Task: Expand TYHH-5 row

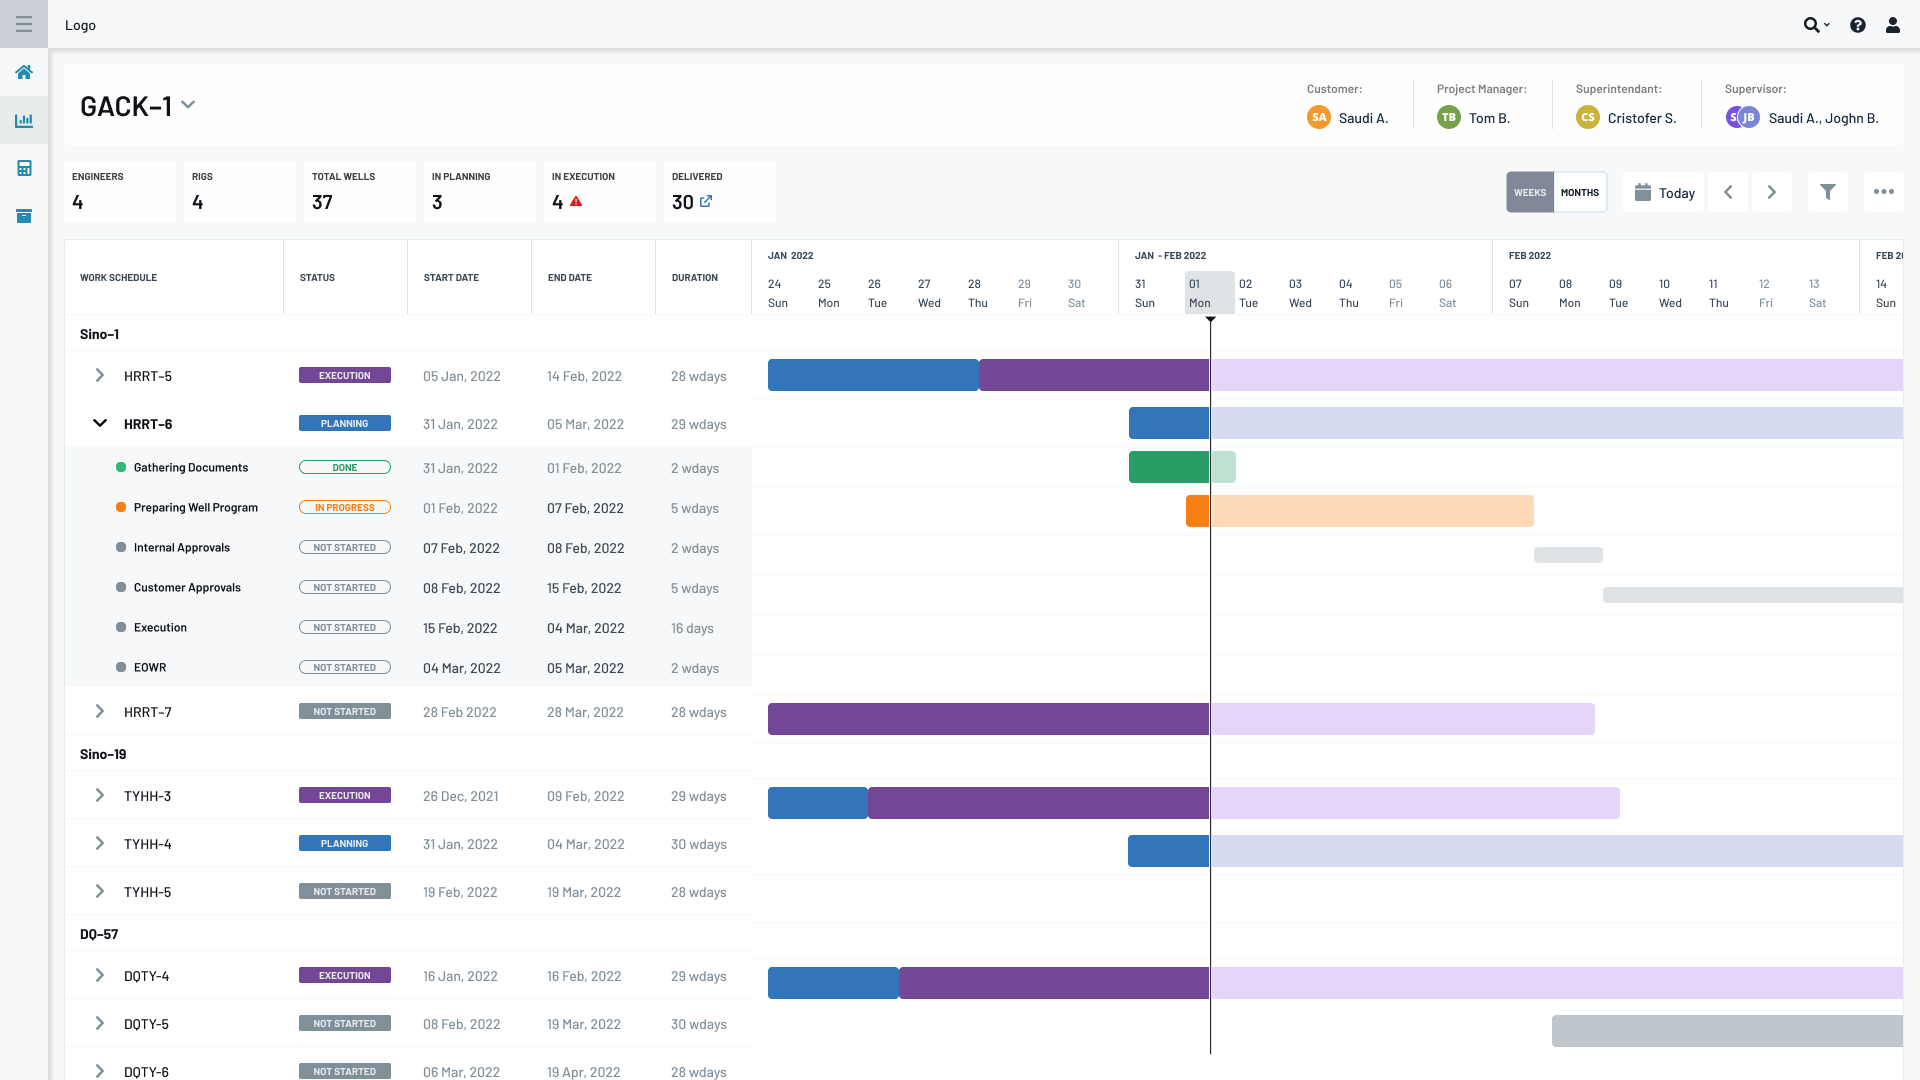Action: click(99, 891)
